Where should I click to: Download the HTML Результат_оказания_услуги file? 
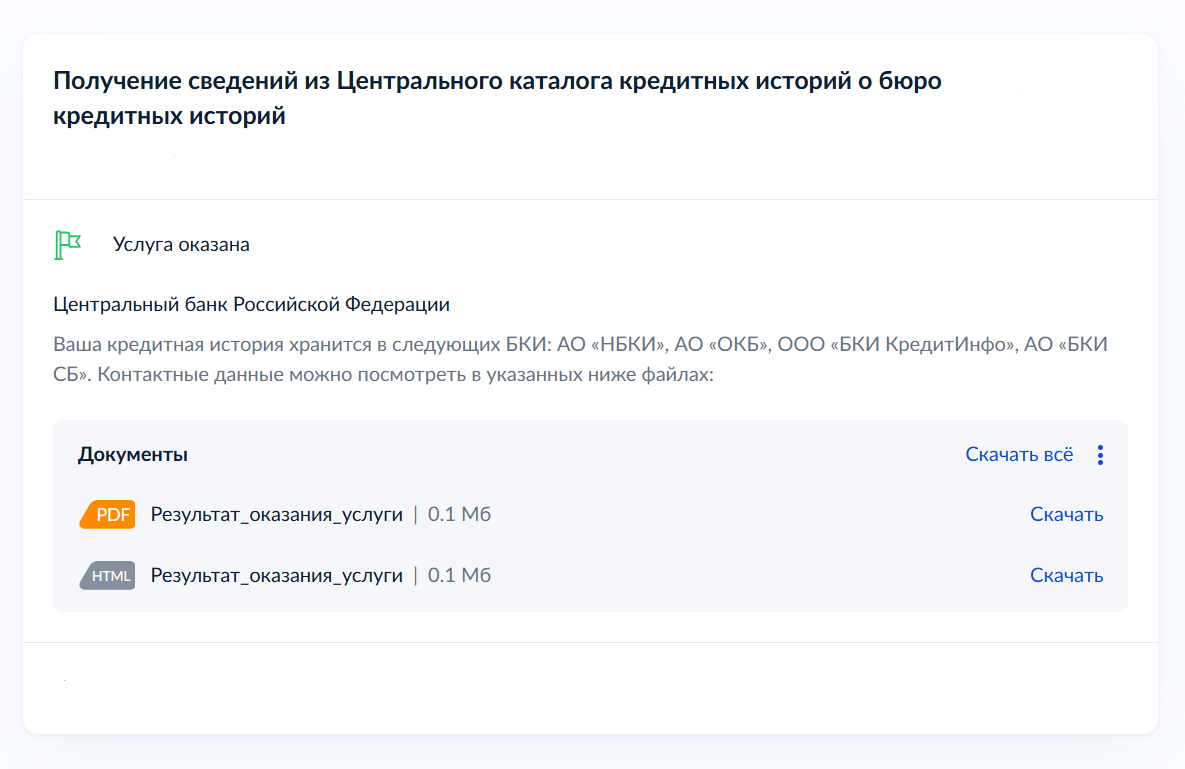[1066, 576]
